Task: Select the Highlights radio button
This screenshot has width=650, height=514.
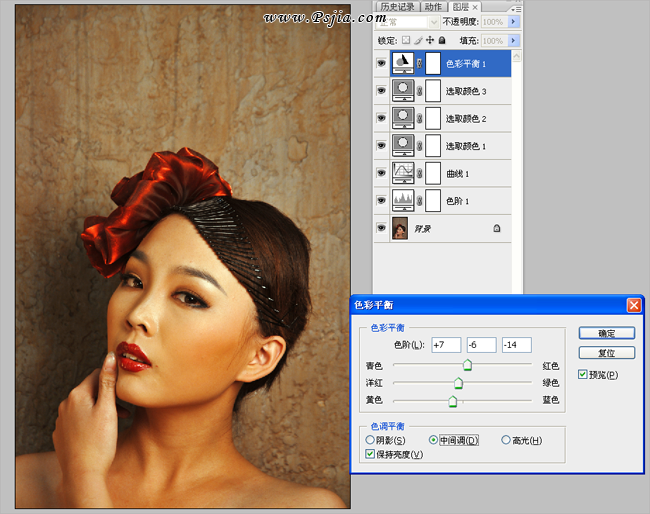Action: tap(504, 440)
